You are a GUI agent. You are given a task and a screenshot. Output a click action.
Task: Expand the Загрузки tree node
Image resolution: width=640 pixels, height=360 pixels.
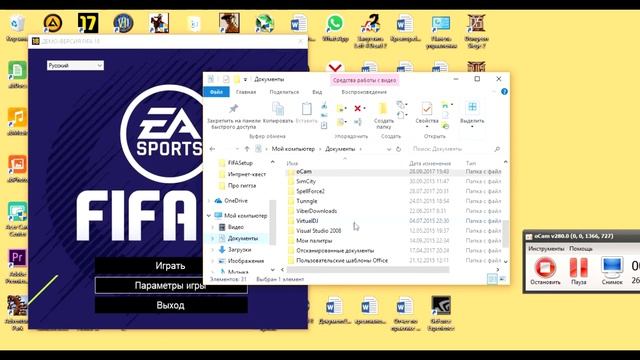pyautogui.click(x=213, y=249)
